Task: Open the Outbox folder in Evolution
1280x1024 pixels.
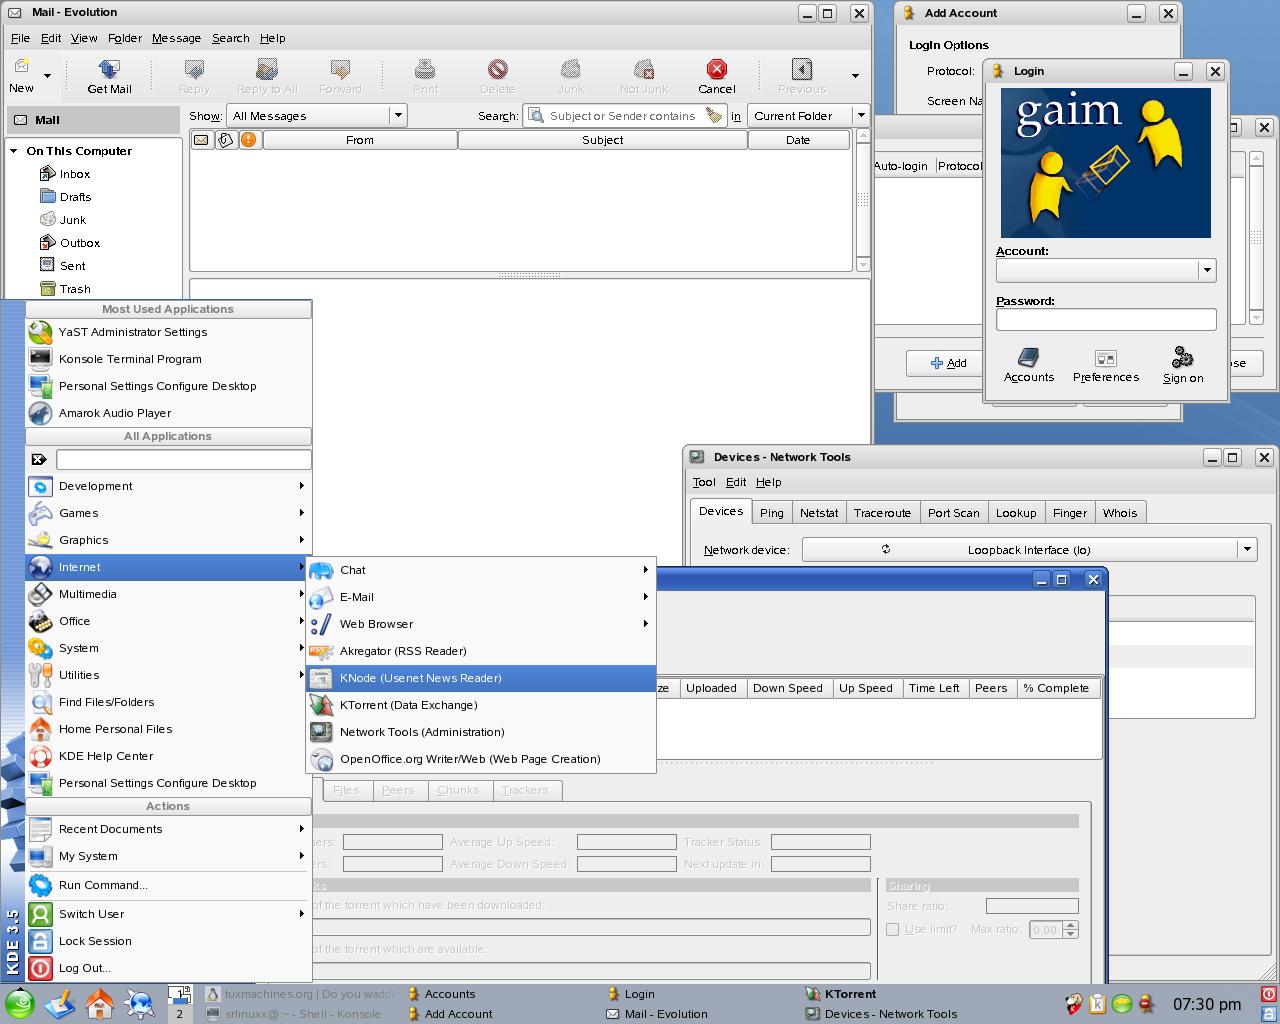Action: pos(79,243)
